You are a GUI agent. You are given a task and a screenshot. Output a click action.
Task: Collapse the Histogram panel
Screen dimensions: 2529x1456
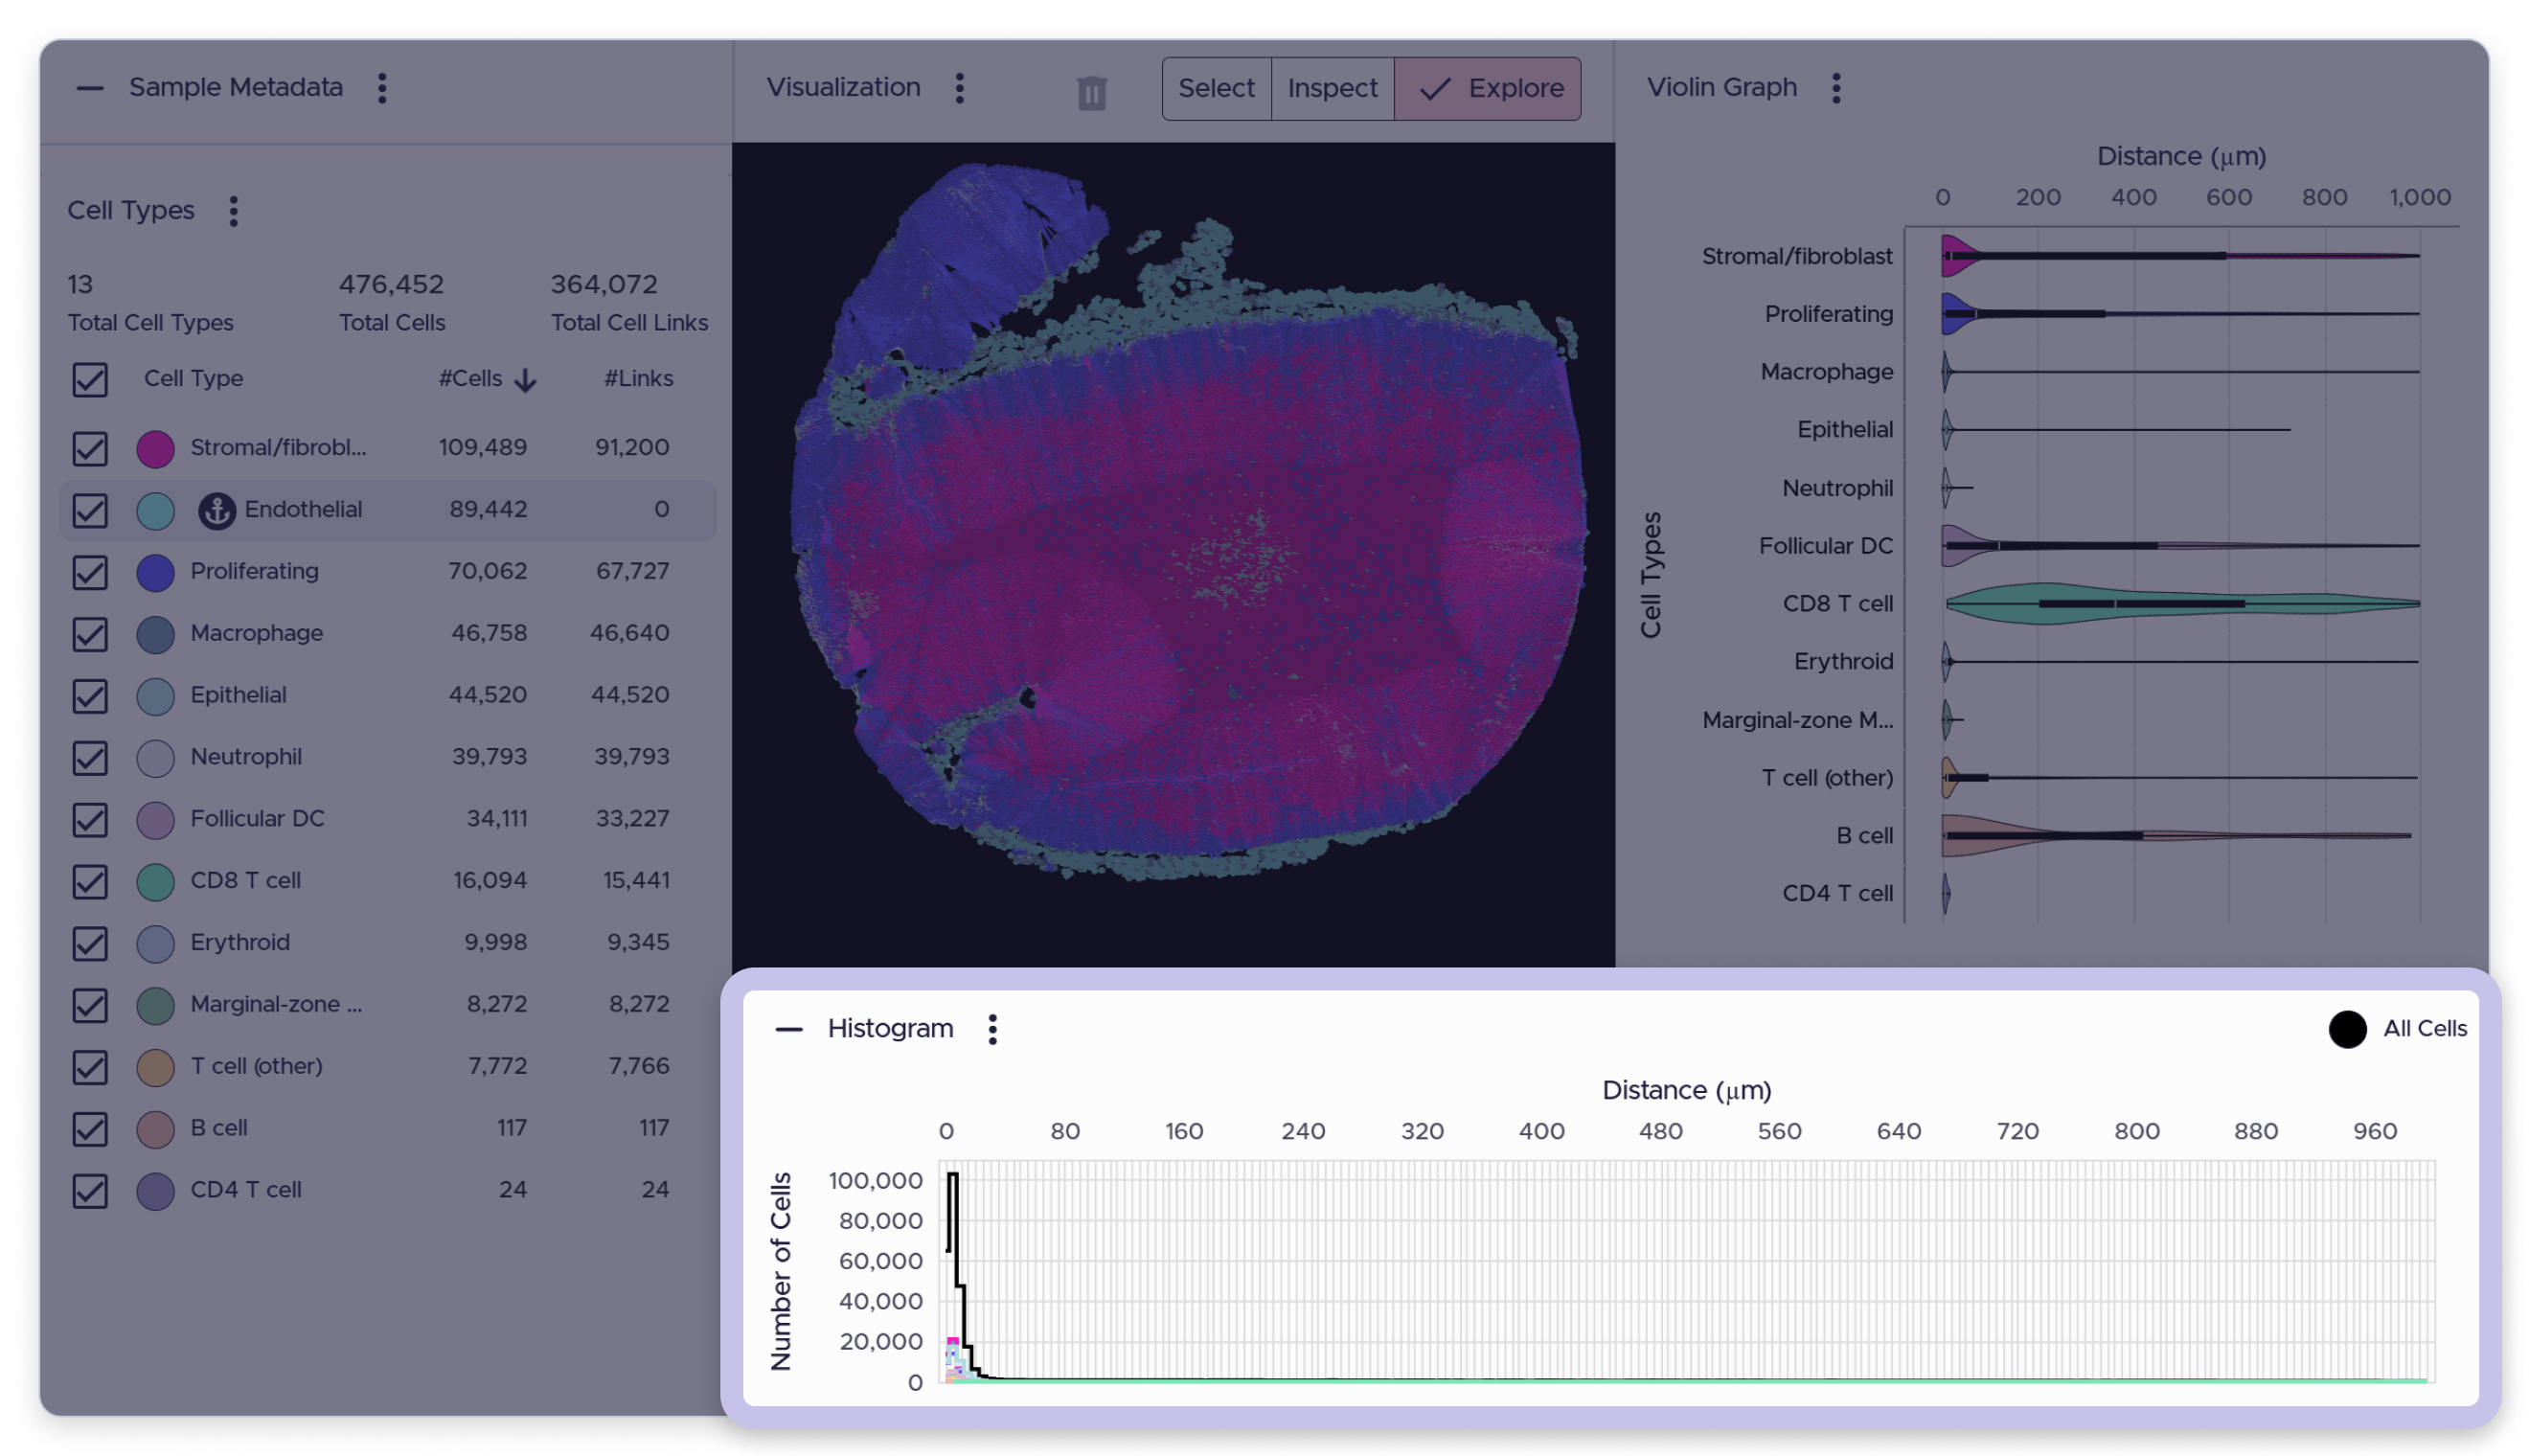coord(789,1029)
